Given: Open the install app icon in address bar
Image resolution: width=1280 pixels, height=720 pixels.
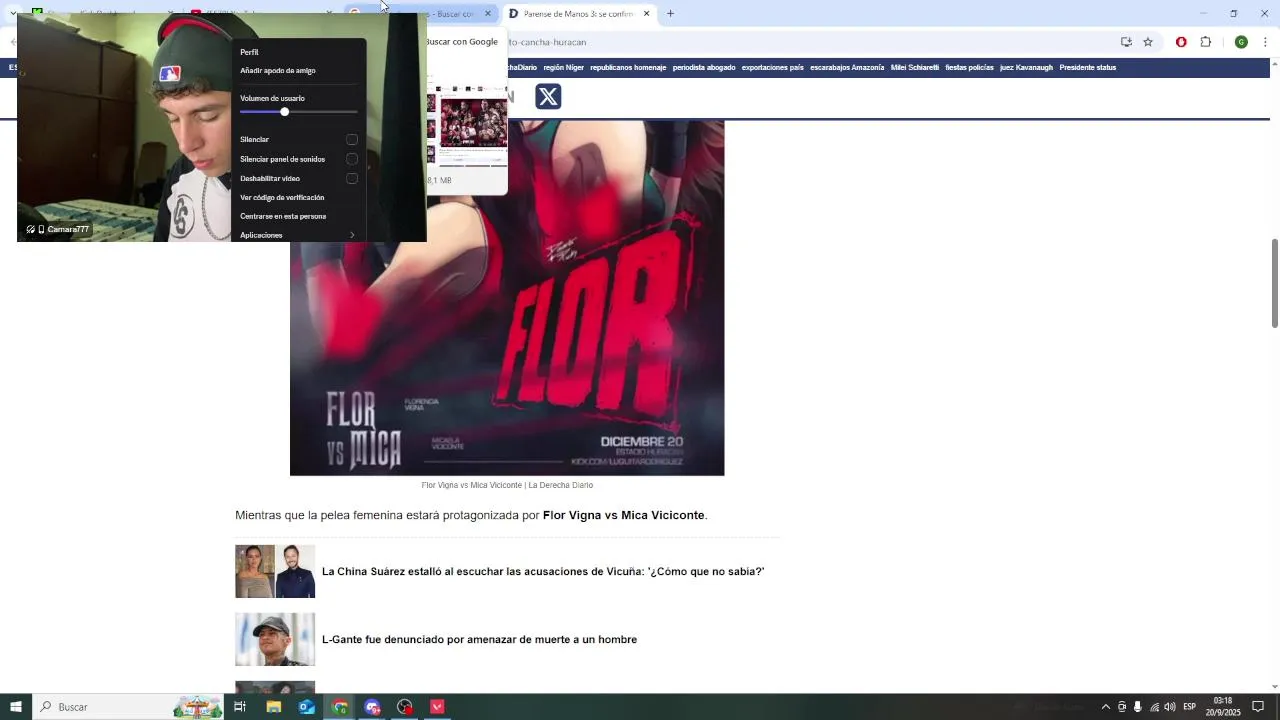Looking at the screenshot, I should (1126, 42).
